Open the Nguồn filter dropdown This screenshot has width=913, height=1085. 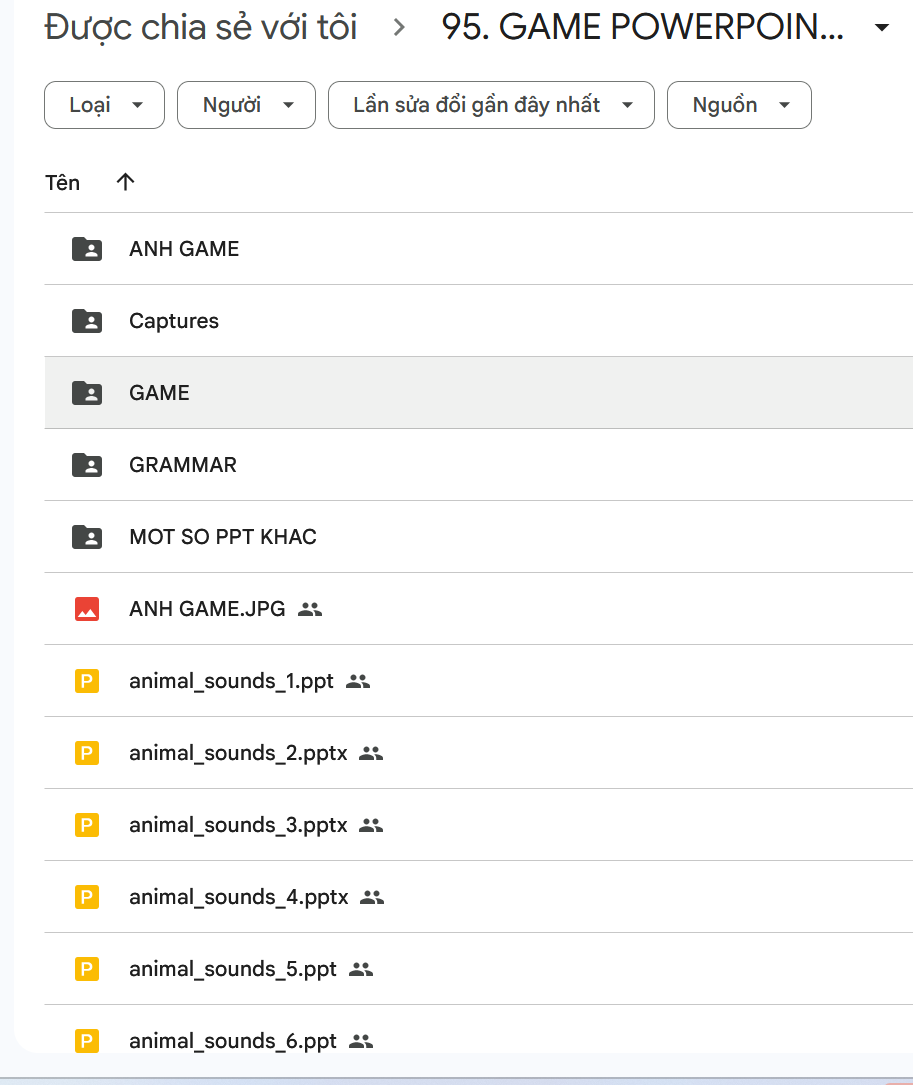(739, 105)
